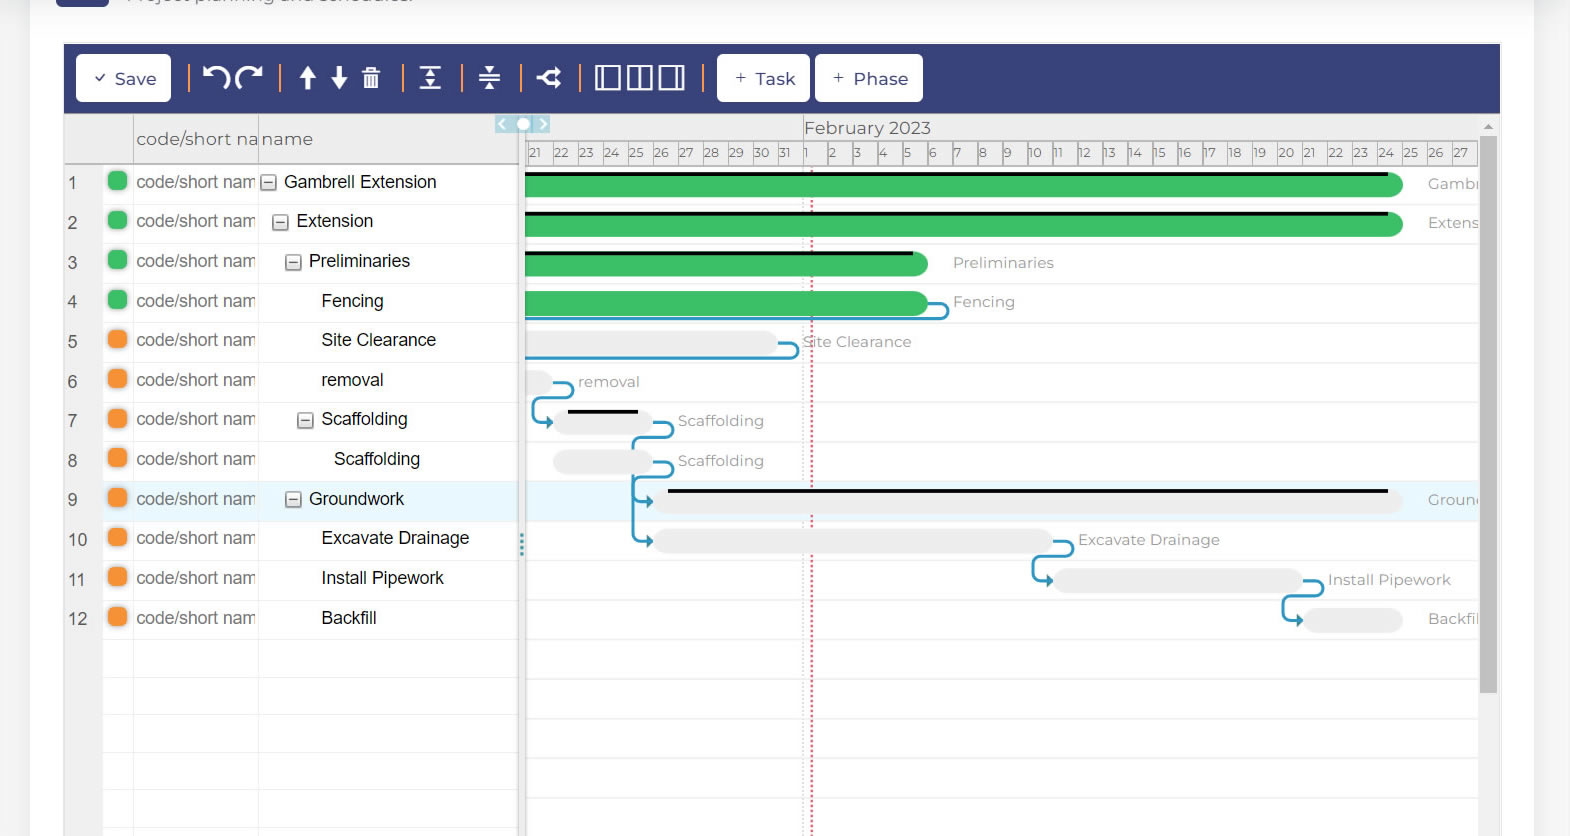
Task: Select the Install Pipework task name
Action: point(382,578)
